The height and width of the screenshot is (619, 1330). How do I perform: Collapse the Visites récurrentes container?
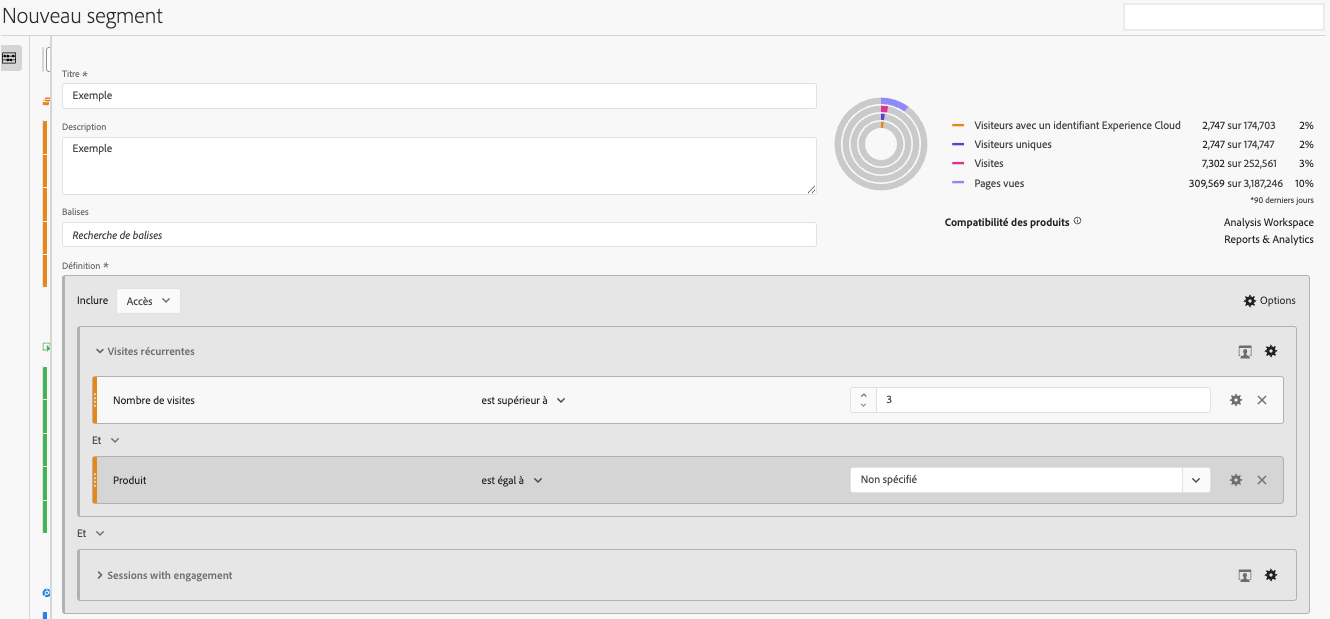click(x=100, y=351)
